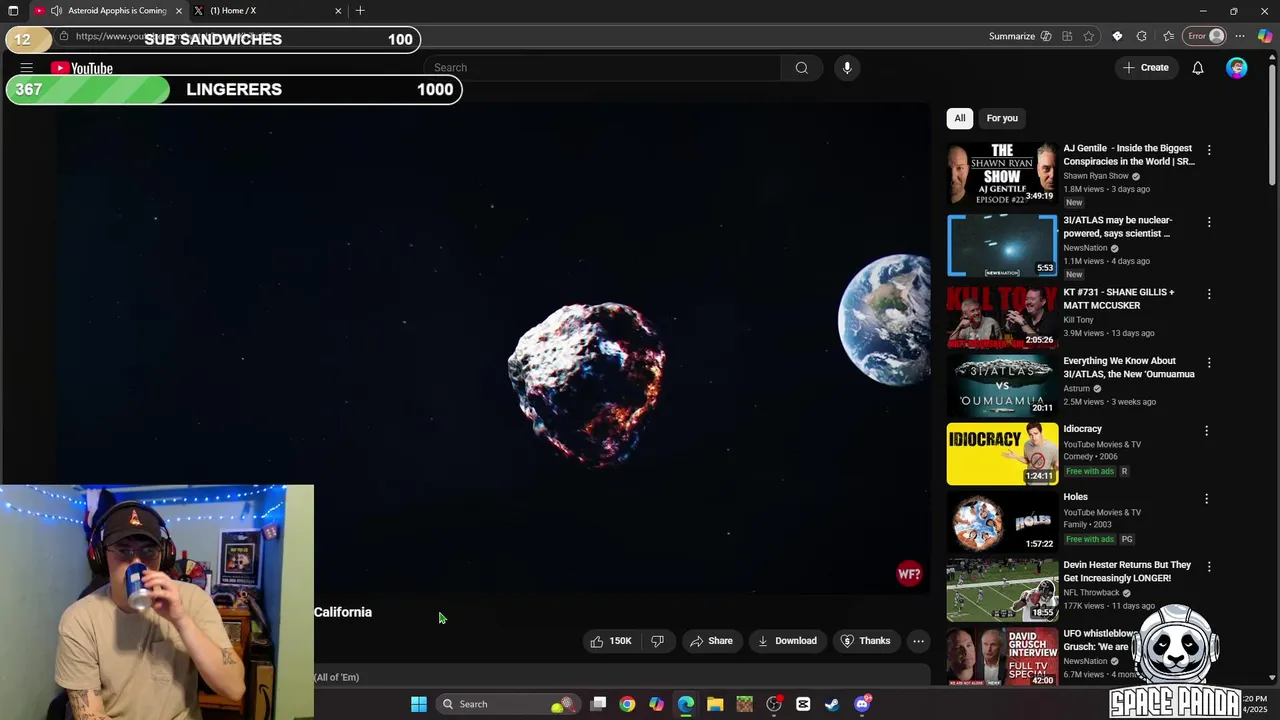Open the YouTube notifications bell
This screenshot has width=1280, height=720.
[1198, 68]
